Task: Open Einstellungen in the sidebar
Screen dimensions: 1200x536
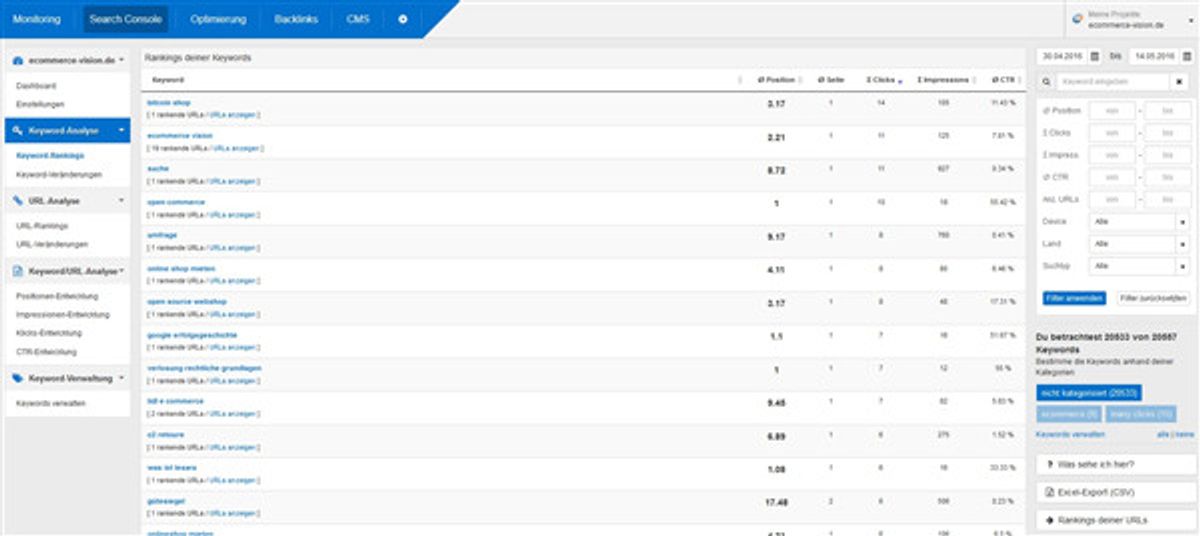Action: pos(40,104)
